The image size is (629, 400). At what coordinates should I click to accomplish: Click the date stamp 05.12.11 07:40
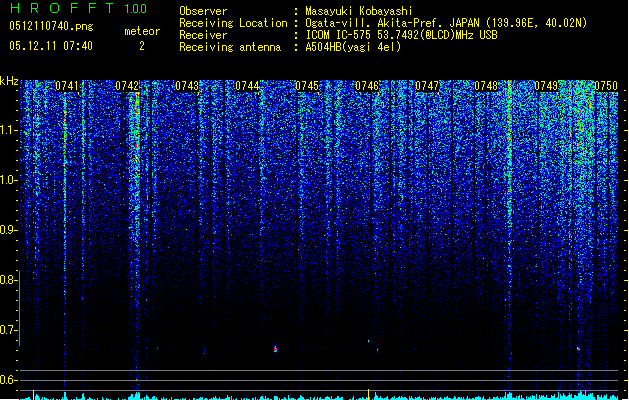(51, 46)
